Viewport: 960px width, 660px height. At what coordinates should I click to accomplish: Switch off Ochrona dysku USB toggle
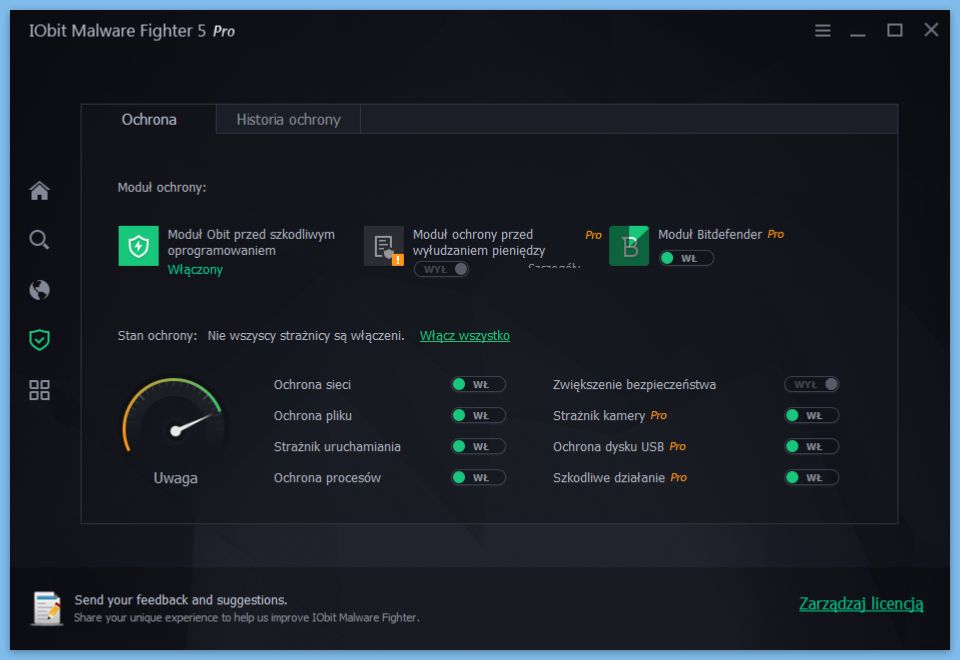tap(812, 447)
